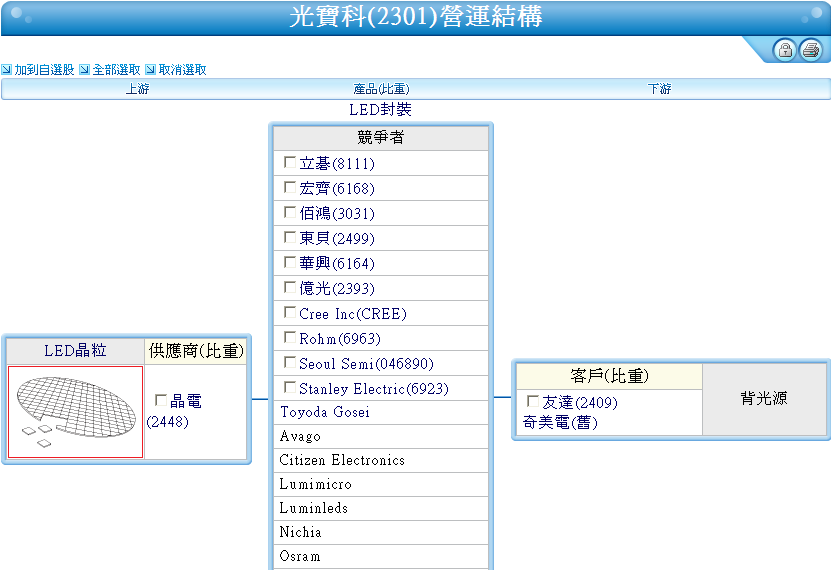
Task: Open the 華興(6164) competitor link
Action: pyautogui.click(x=337, y=263)
